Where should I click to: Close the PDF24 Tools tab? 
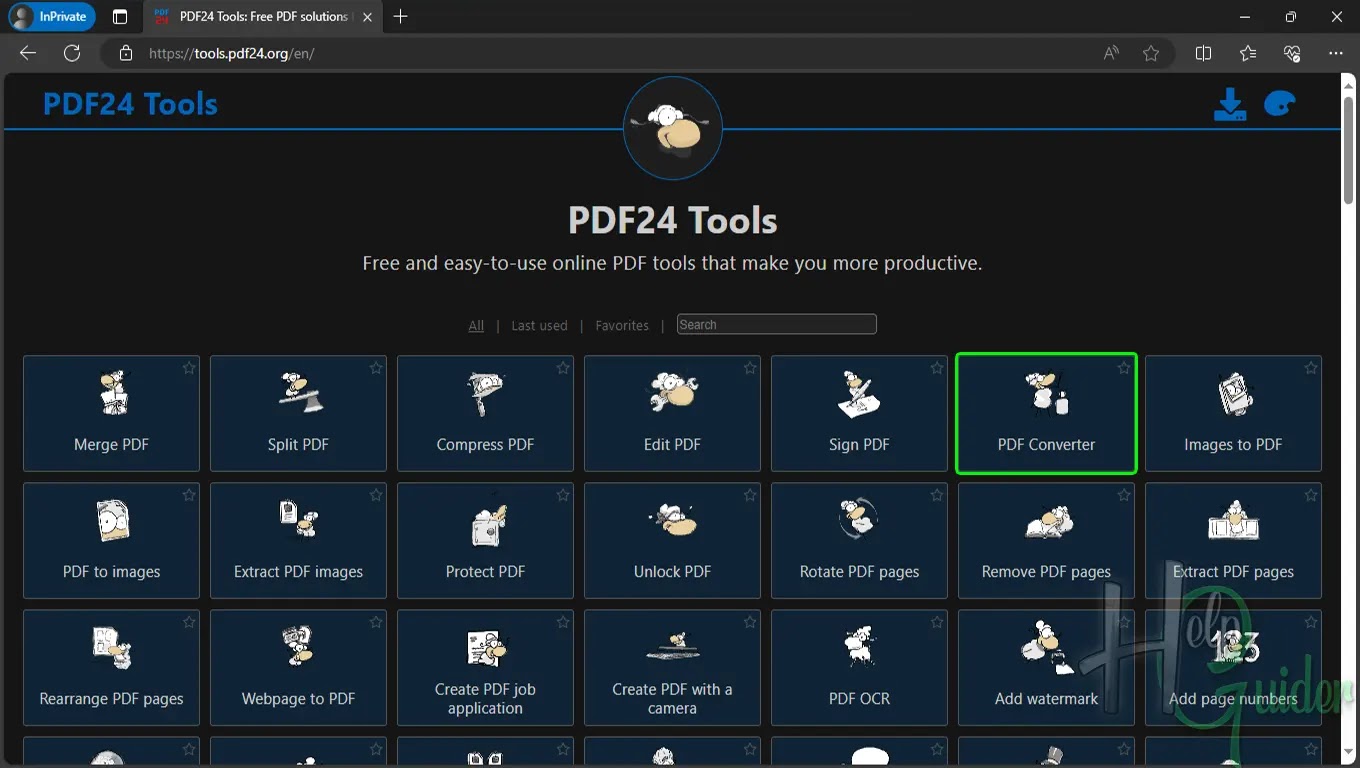[x=367, y=17]
